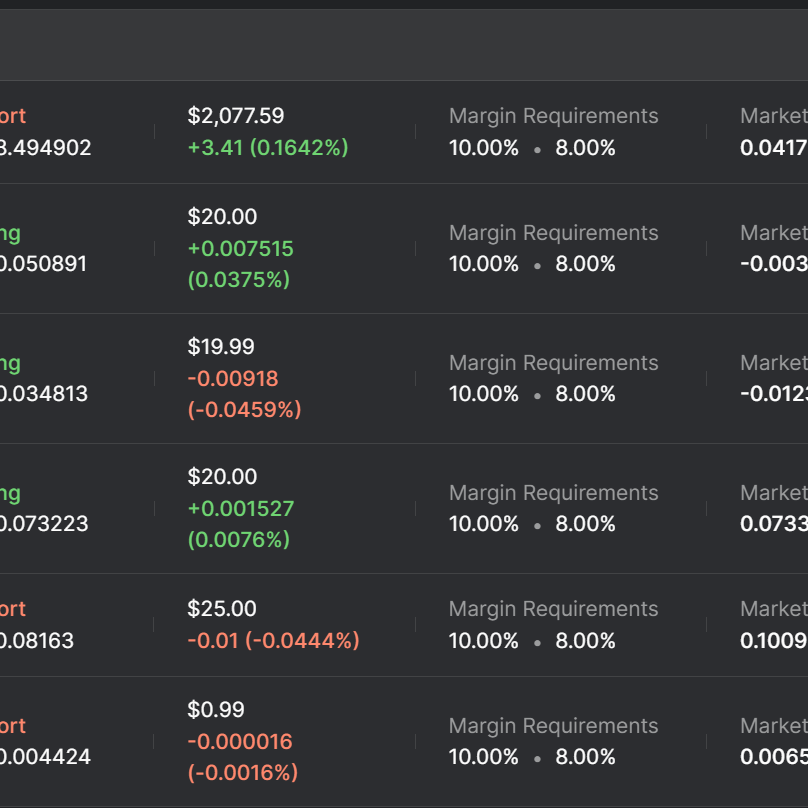The width and height of the screenshot is (808, 808).
Task: Click the position size ending 3.494902
Action: [x=45, y=148]
